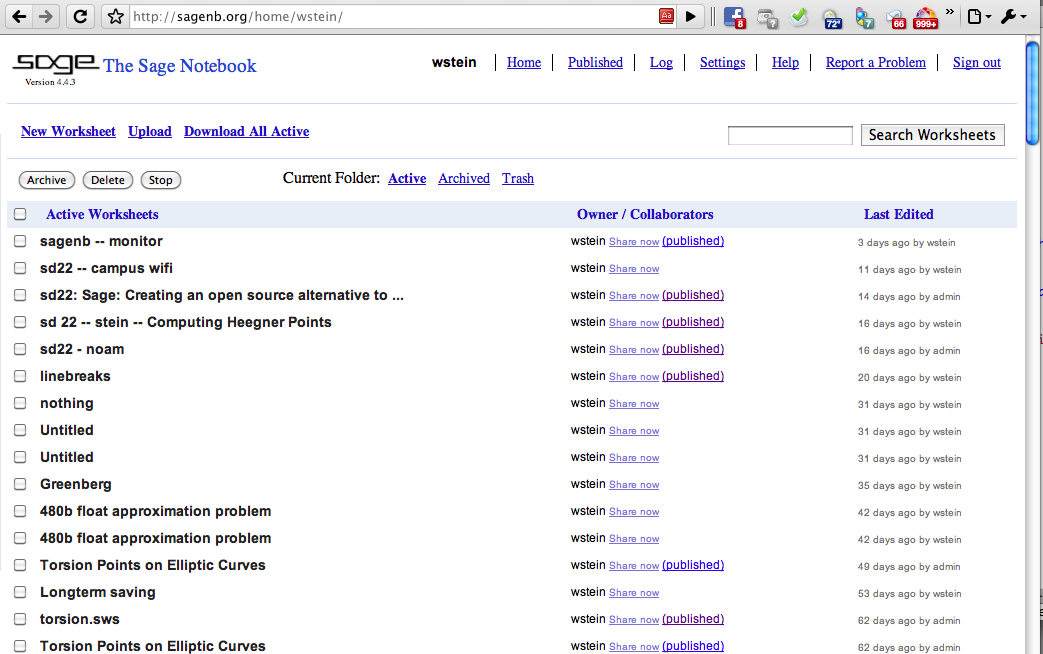Open the page menu dropdown
The height and width of the screenshot is (654, 1043).
(x=978, y=17)
